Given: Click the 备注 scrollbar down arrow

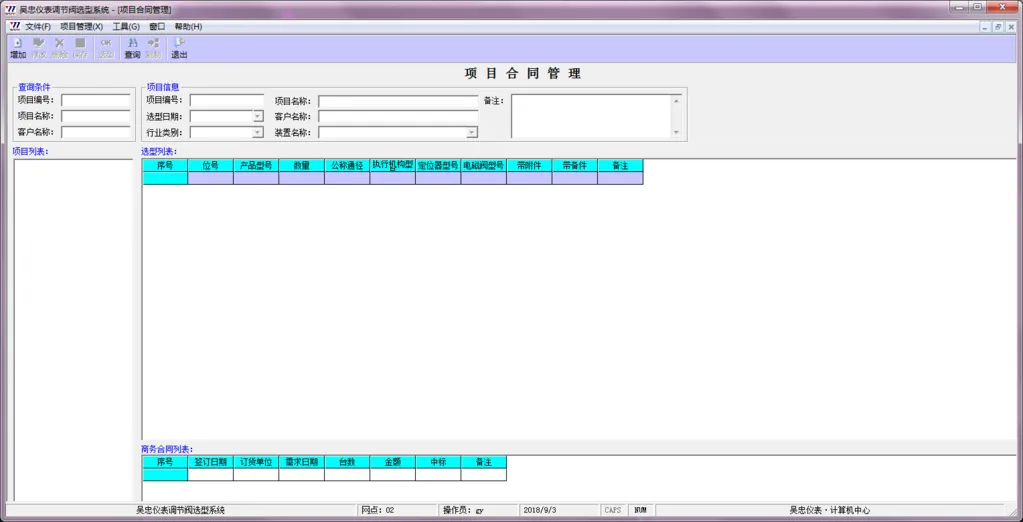Looking at the screenshot, I should [x=676, y=132].
